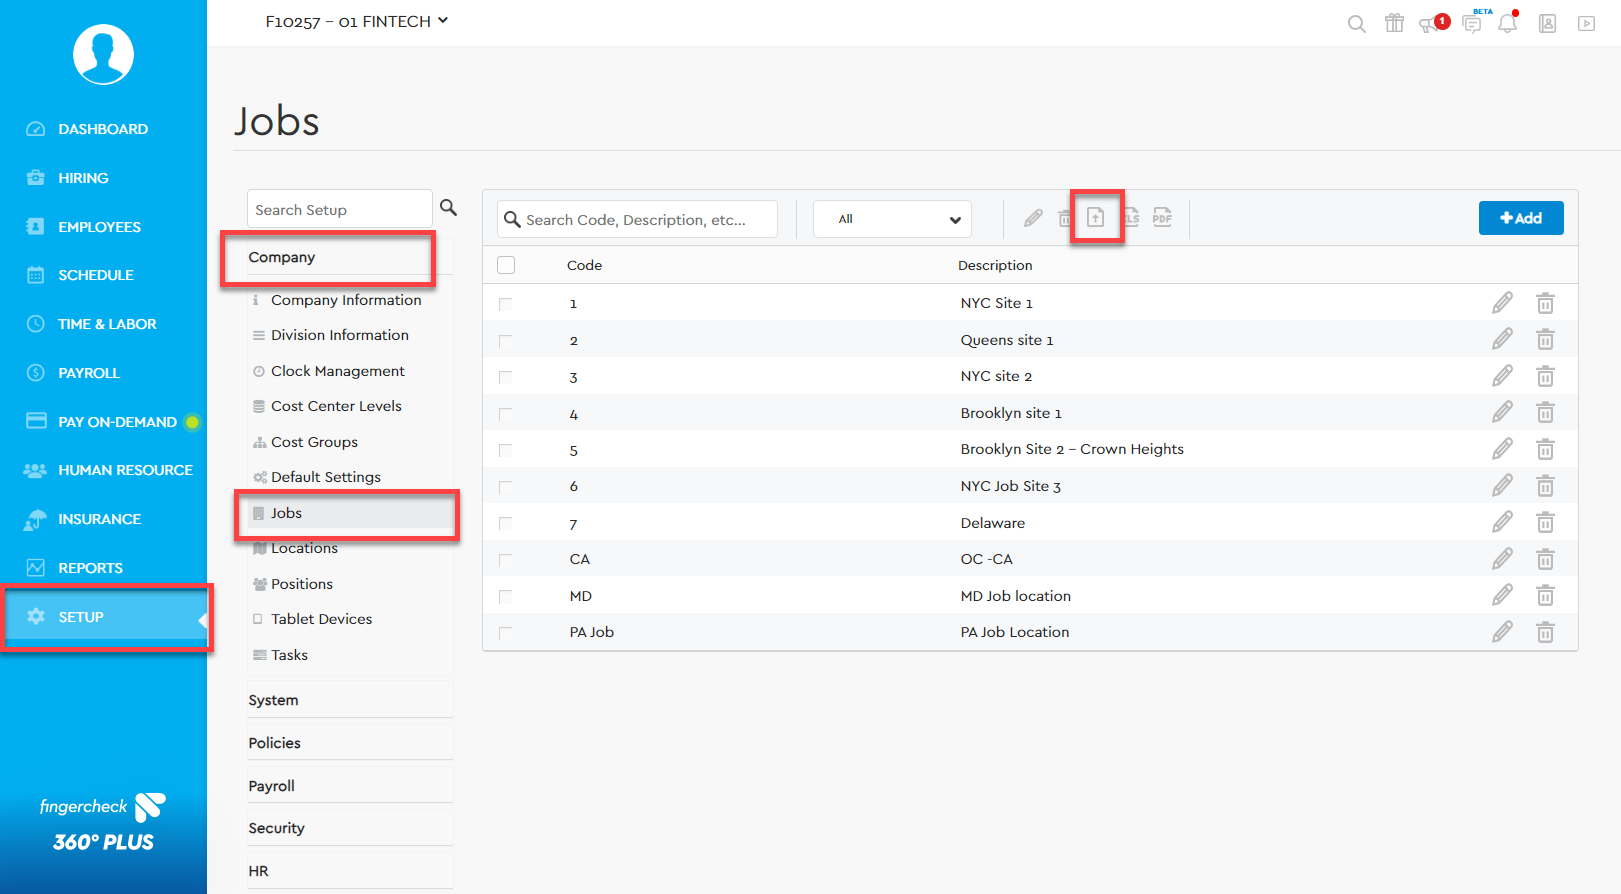Expand the System setup section

(350, 700)
